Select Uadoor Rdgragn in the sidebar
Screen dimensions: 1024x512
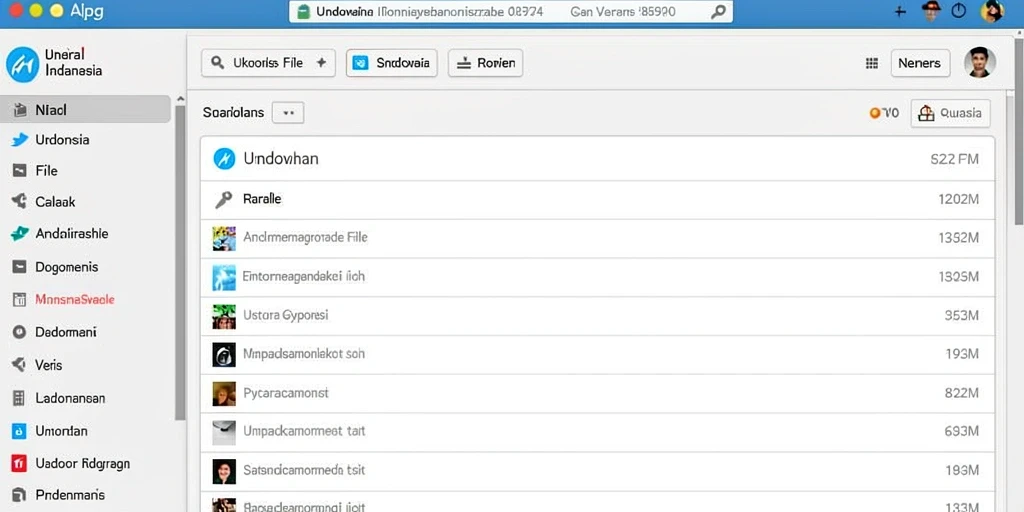tap(82, 464)
